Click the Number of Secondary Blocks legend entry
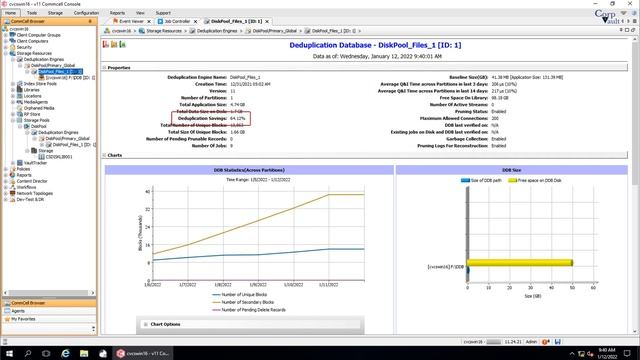 click(243, 302)
